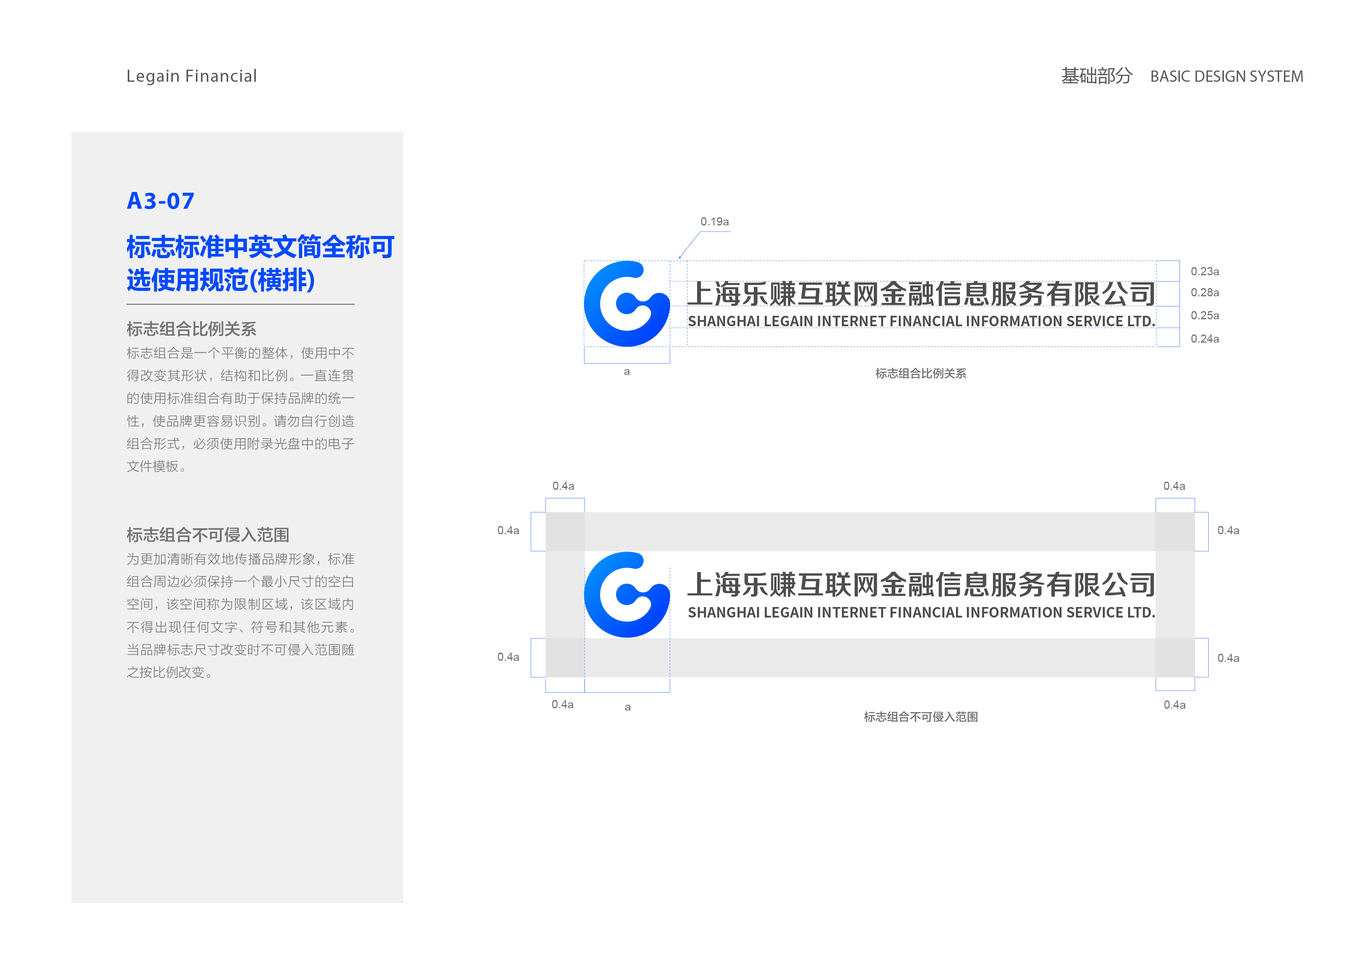
Task: Click the sidebar line "文件模板。"
Action: click(x=156, y=466)
